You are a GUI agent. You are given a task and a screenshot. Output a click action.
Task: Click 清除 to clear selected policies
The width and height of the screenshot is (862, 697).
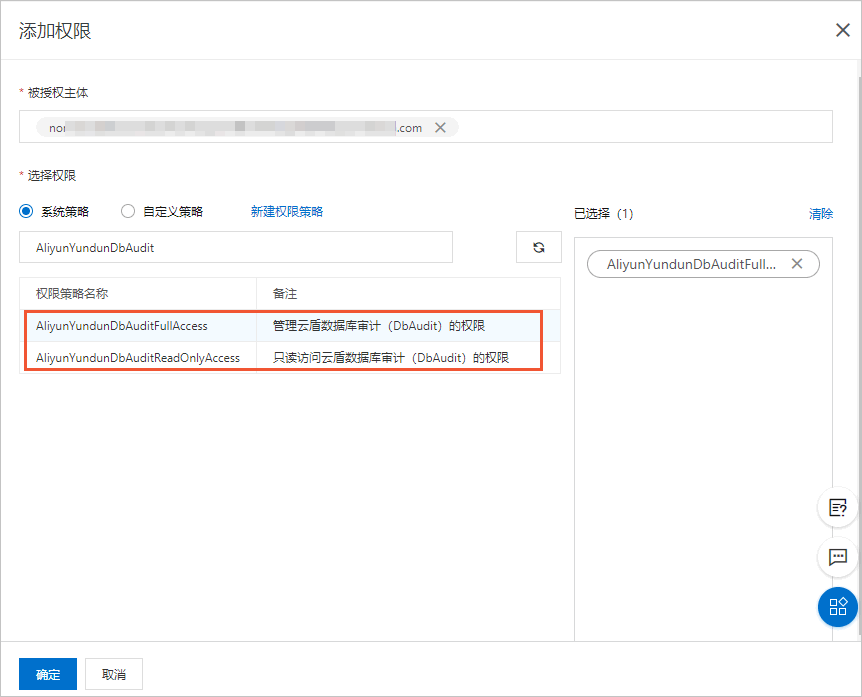coord(821,213)
